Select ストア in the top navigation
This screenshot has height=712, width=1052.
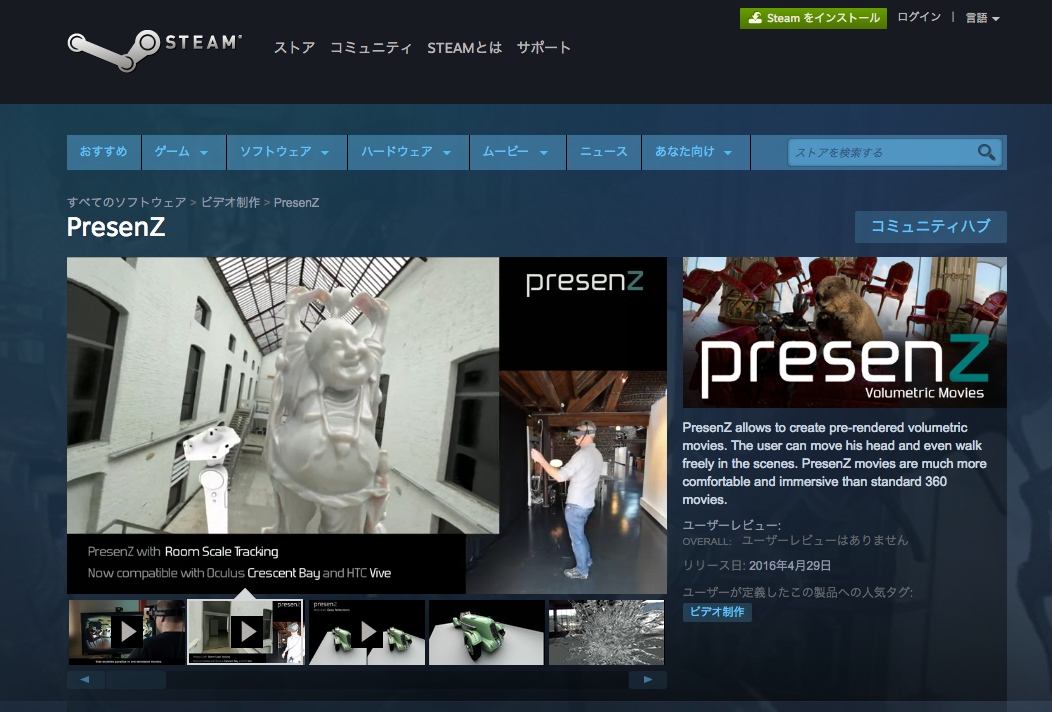click(x=294, y=47)
